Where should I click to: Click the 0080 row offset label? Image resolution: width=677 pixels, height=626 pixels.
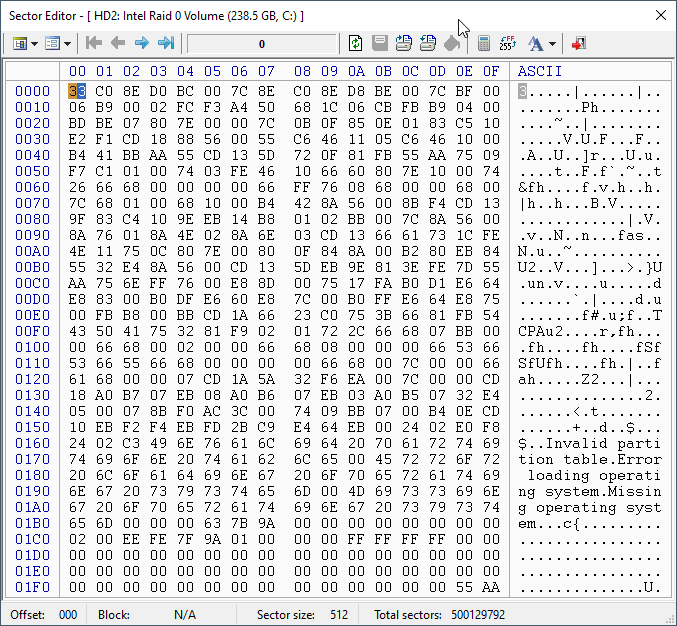tap(32, 219)
